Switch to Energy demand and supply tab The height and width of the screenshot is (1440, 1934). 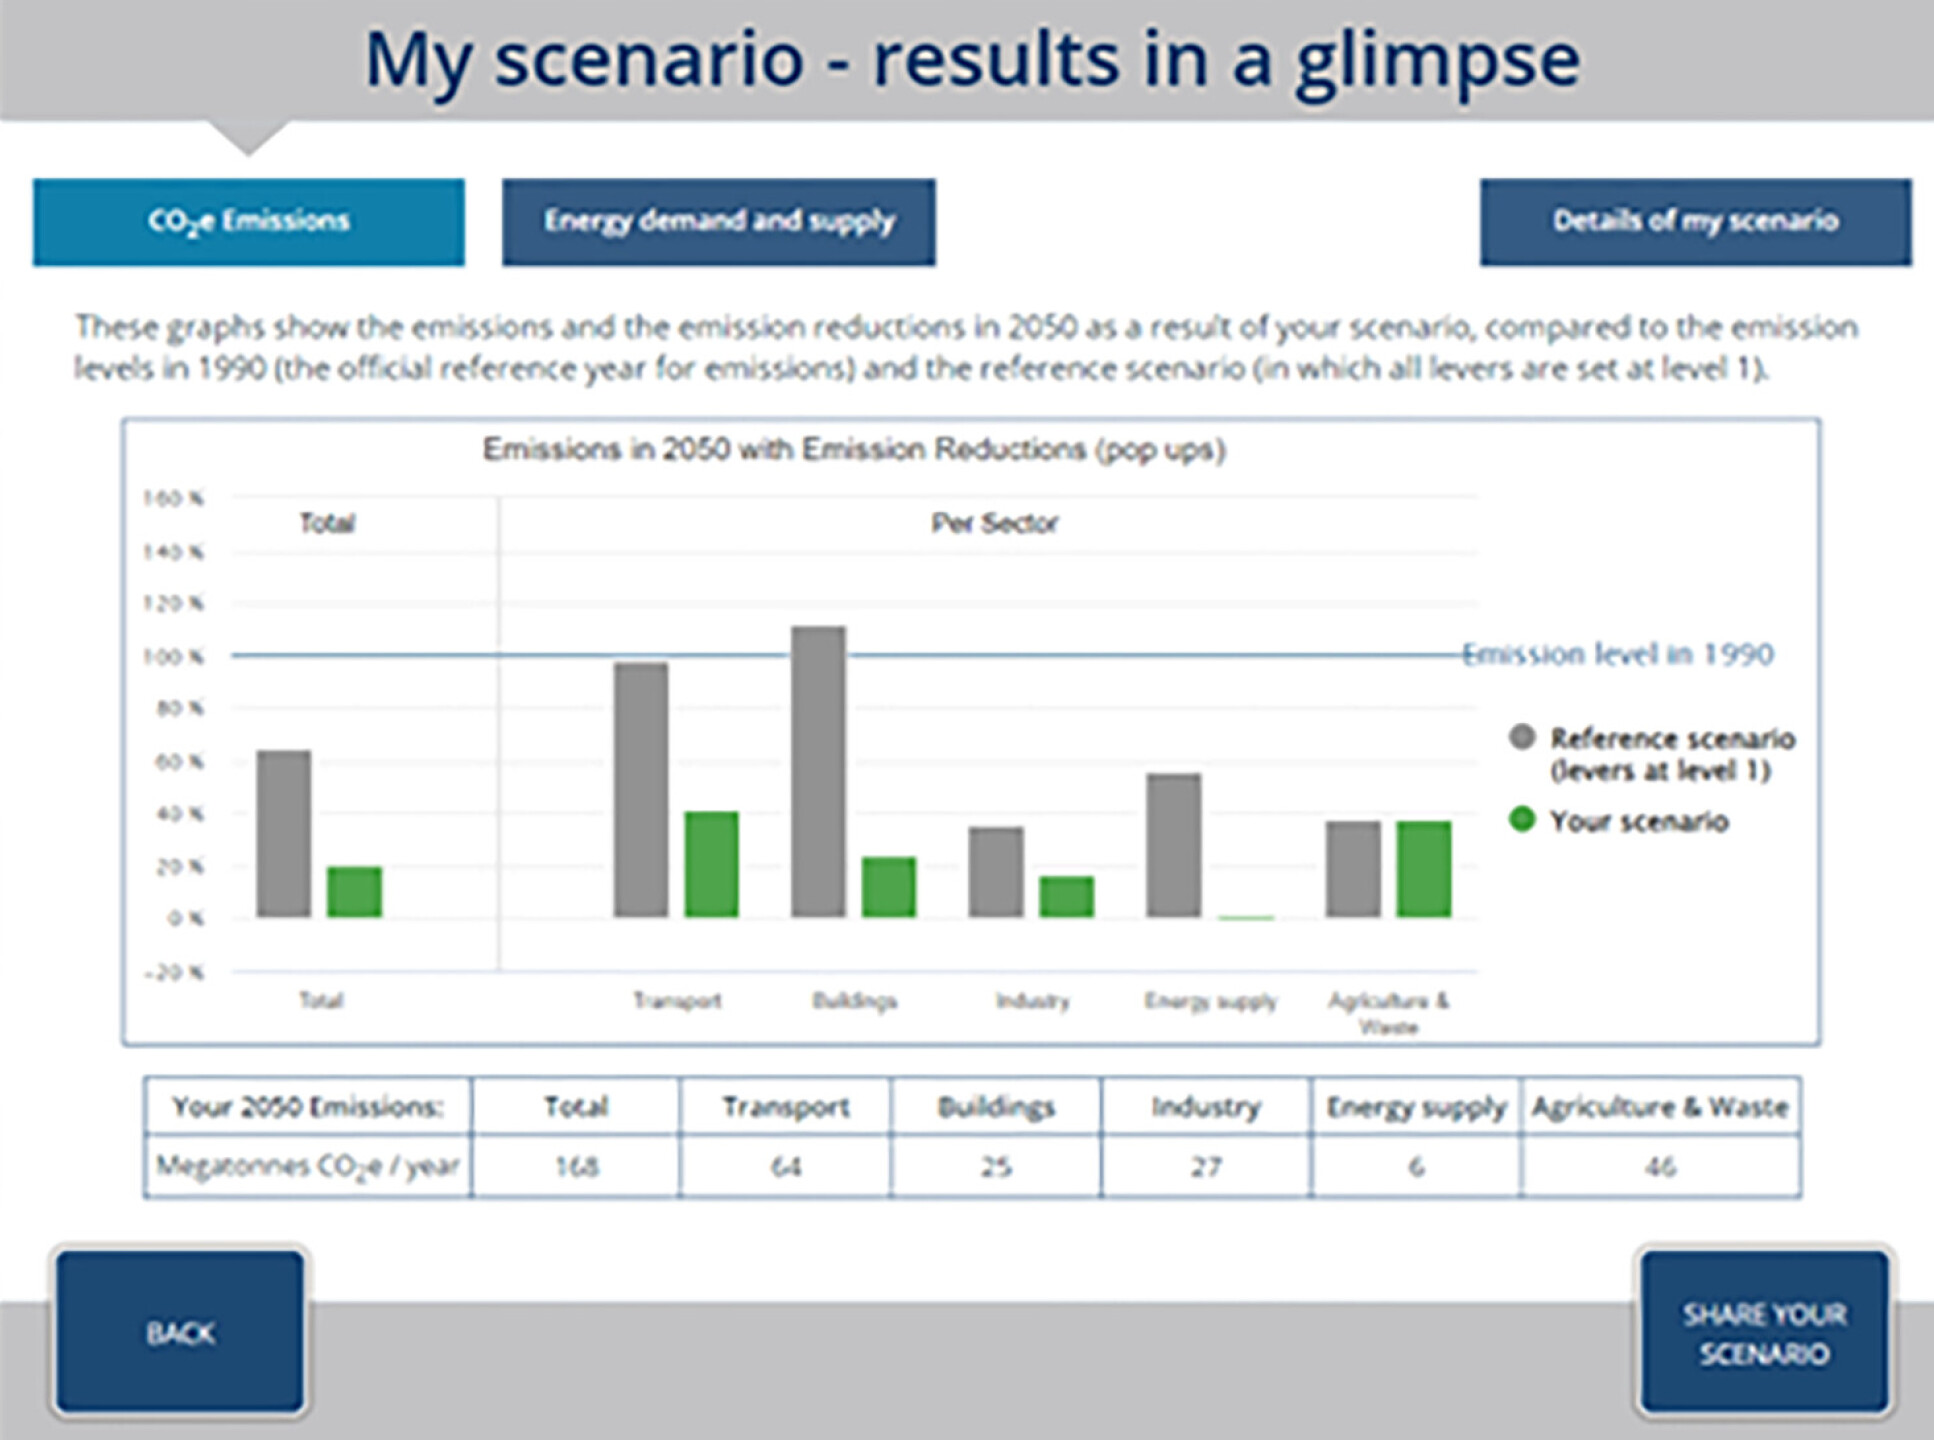(x=718, y=222)
